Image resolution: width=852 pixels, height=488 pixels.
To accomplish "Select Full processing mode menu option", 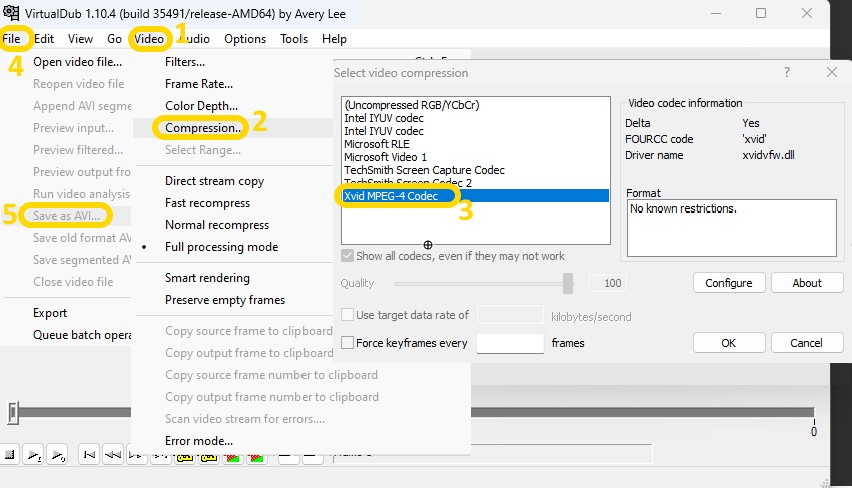I will (x=221, y=247).
